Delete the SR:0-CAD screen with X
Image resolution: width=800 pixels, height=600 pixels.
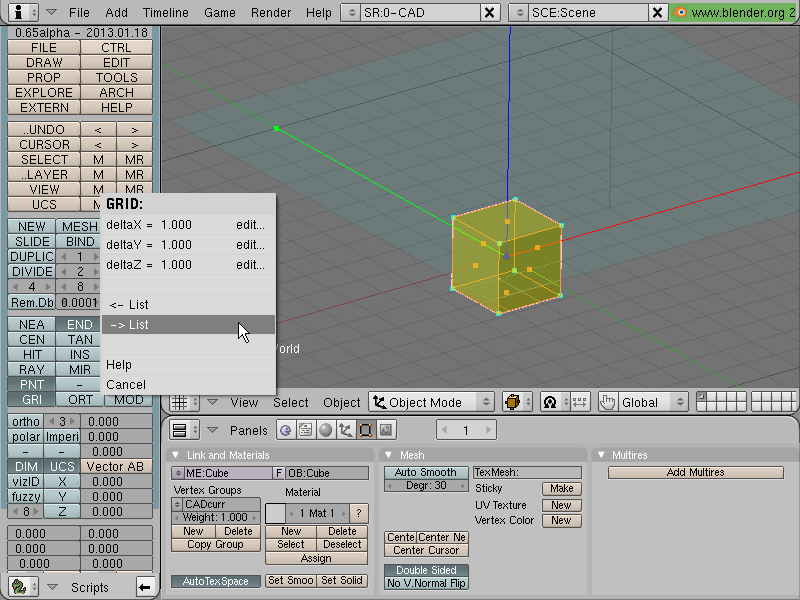tap(489, 12)
